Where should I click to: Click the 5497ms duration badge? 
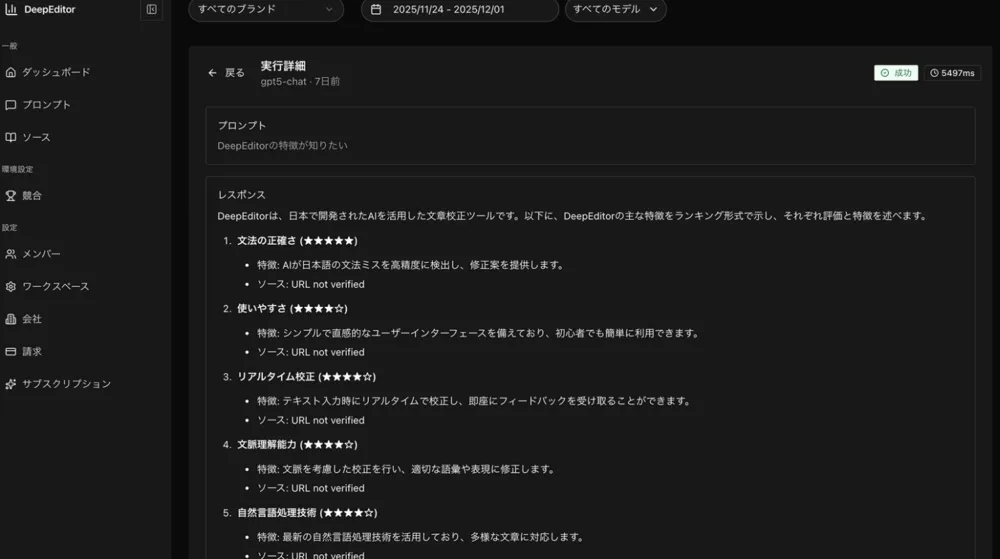point(952,73)
